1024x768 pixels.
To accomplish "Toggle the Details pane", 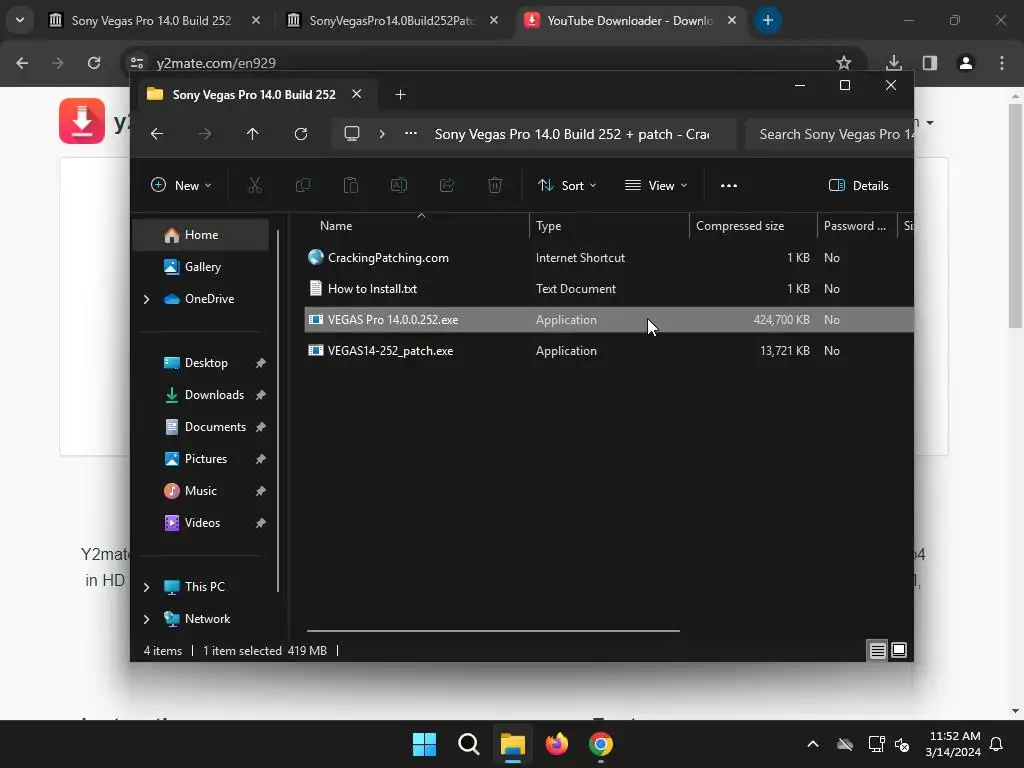I will click(859, 185).
